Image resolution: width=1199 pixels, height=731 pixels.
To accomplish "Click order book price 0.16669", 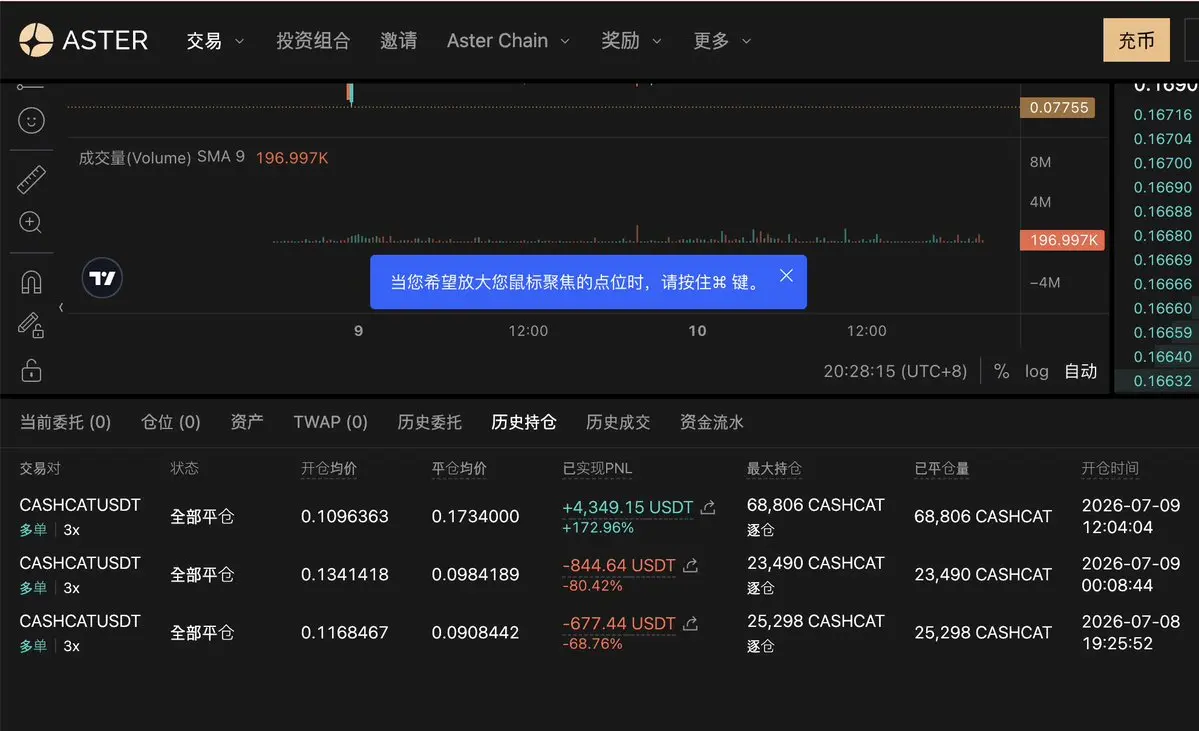I will (1162, 260).
